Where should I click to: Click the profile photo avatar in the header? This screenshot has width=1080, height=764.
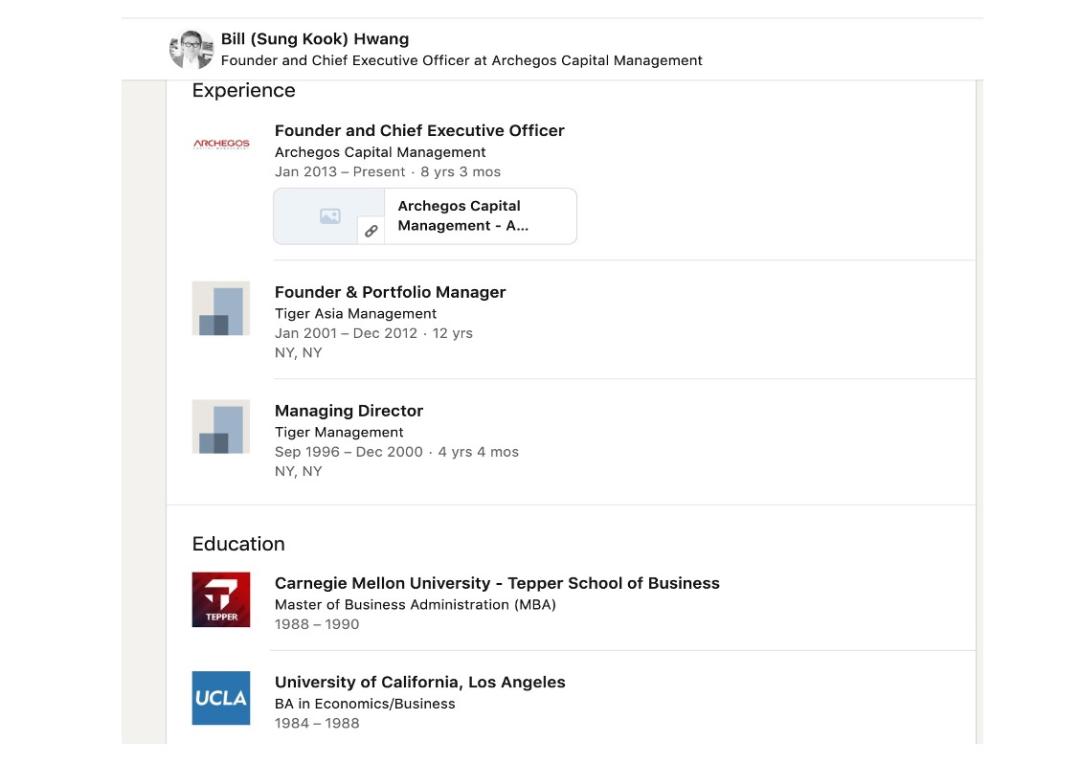[191, 50]
